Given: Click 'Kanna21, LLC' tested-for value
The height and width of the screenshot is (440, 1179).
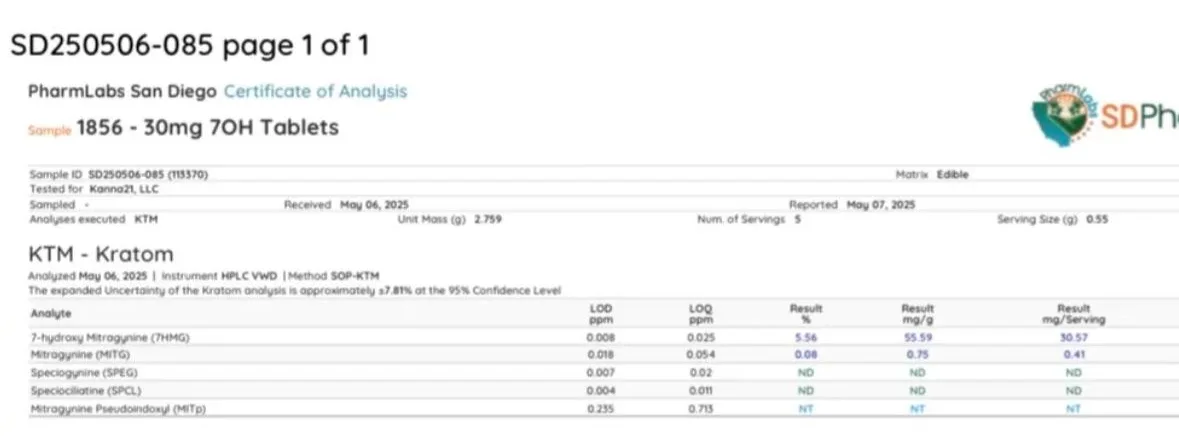Looking at the screenshot, I should pos(124,190).
